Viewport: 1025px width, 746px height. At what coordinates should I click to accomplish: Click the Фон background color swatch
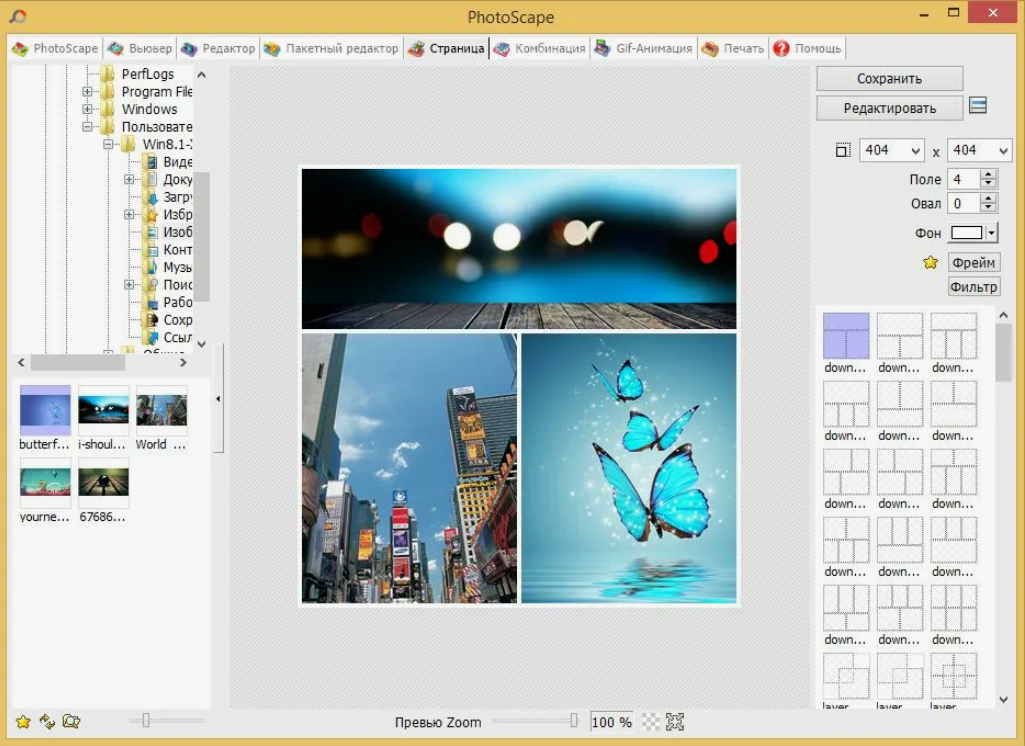click(x=966, y=233)
